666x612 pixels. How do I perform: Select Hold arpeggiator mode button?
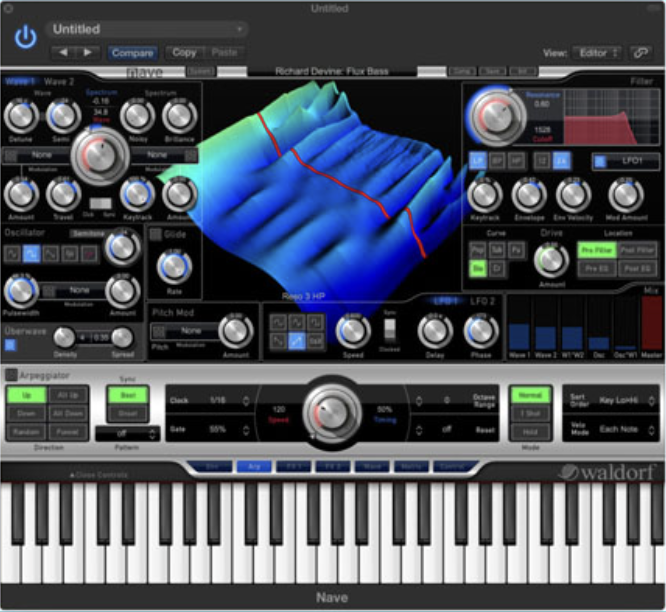[530, 432]
